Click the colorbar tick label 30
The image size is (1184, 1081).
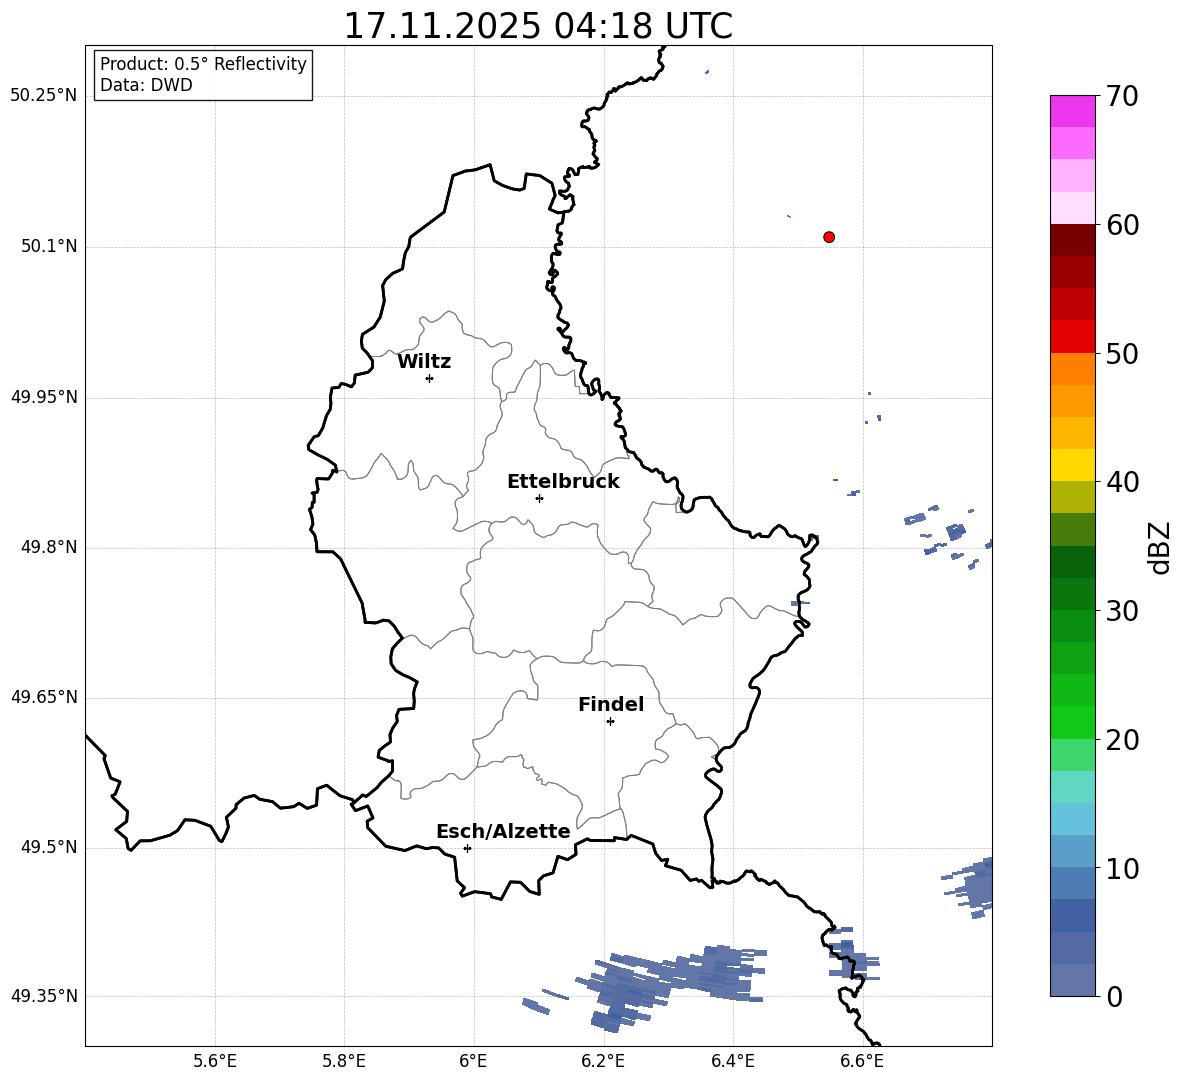1122,611
